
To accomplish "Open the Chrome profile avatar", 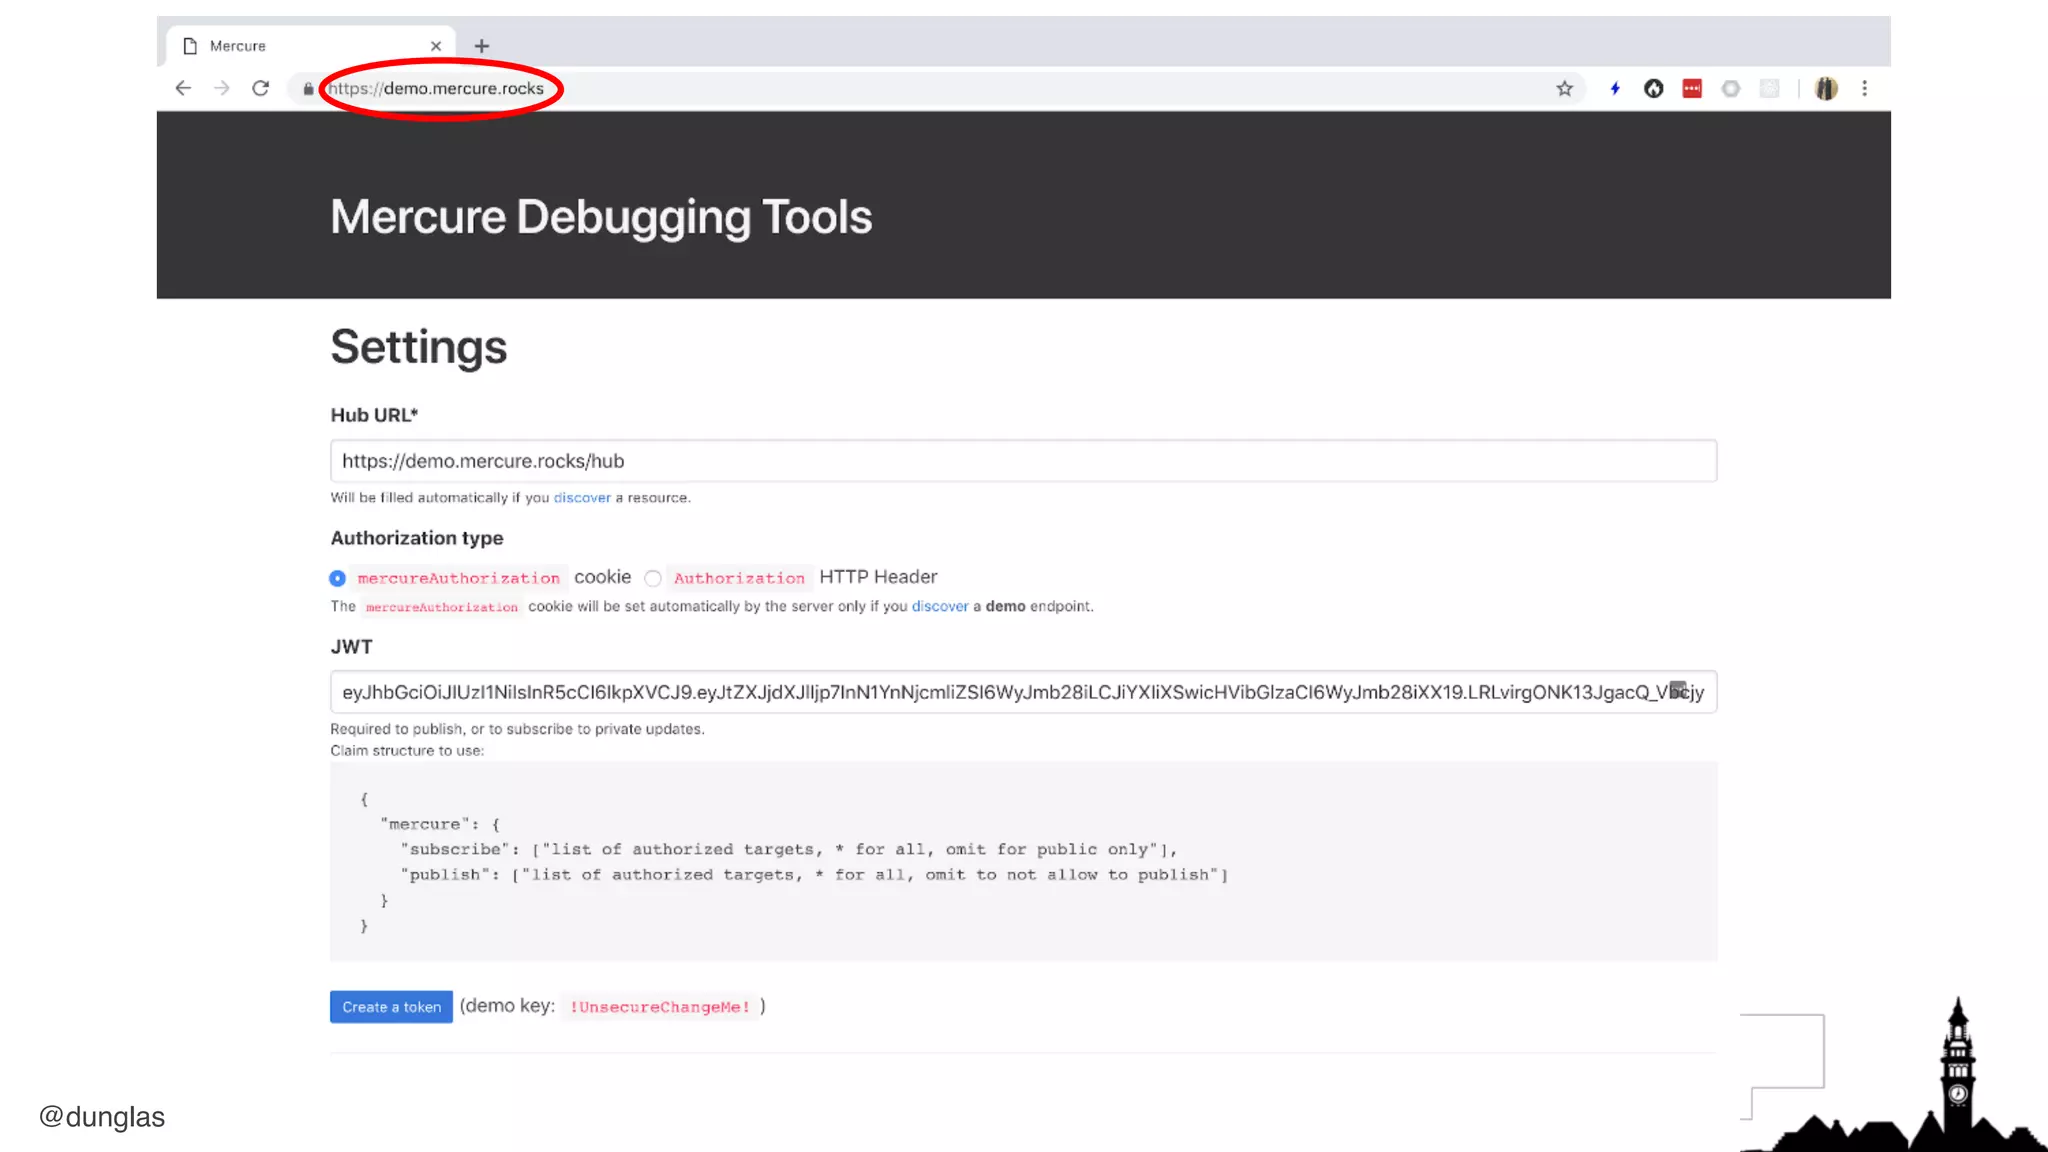I will click(x=1826, y=88).
